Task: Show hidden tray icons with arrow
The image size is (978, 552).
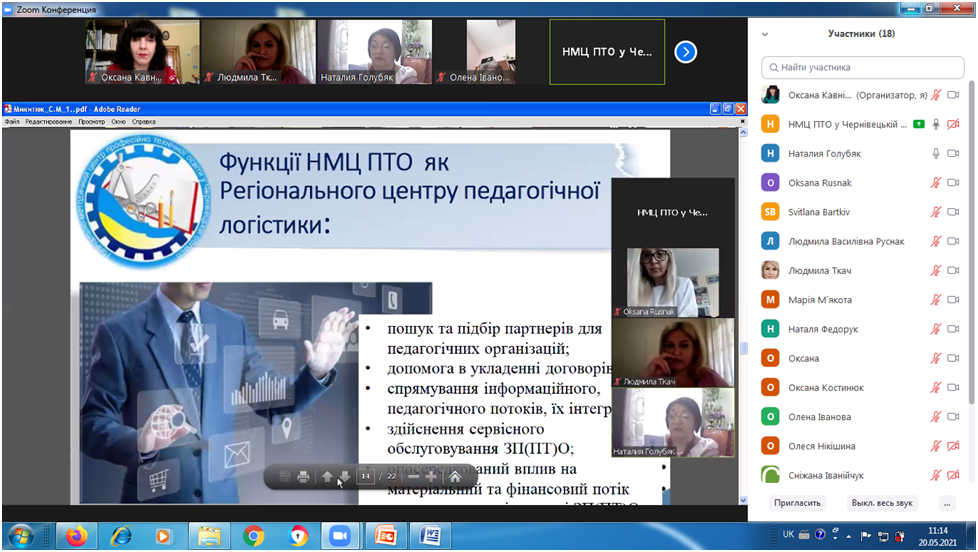Action: coord(849,536)
